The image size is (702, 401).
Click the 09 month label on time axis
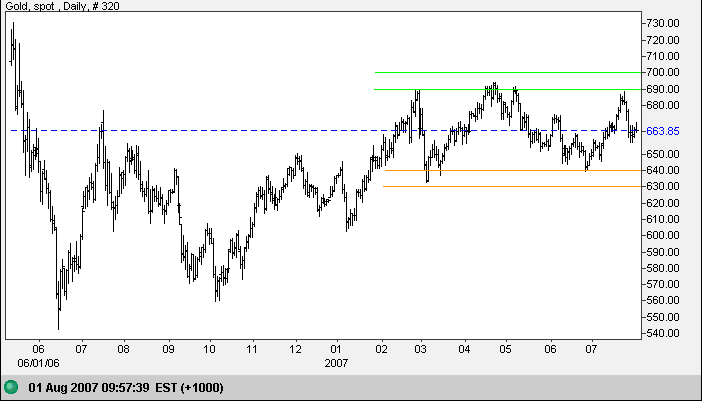pyautogui.click(x=168, y=349)
